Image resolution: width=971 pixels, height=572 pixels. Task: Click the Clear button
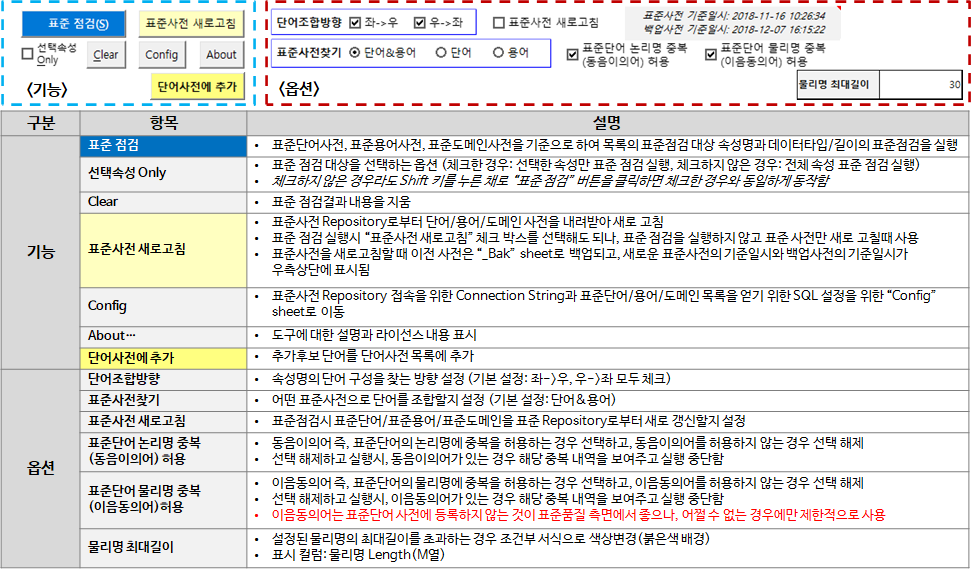(x=106, y=54)
